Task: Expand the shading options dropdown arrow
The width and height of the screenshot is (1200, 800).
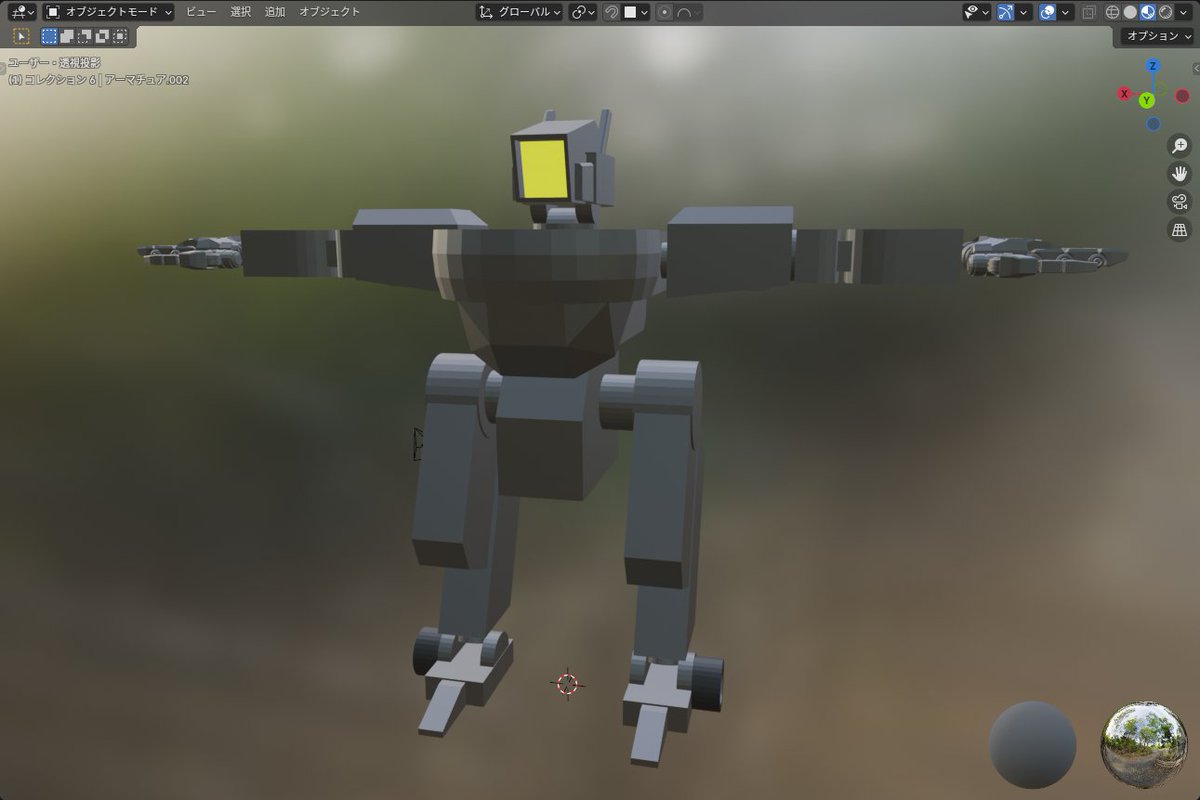Action: tap(1184, 12)
